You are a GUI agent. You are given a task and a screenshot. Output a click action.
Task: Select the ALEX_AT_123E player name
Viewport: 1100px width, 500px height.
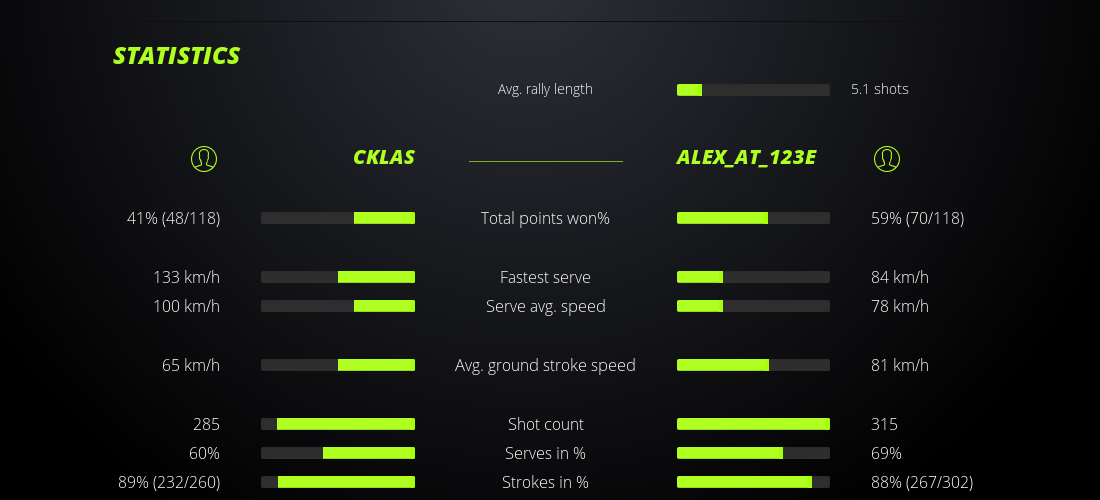[746, 157]
